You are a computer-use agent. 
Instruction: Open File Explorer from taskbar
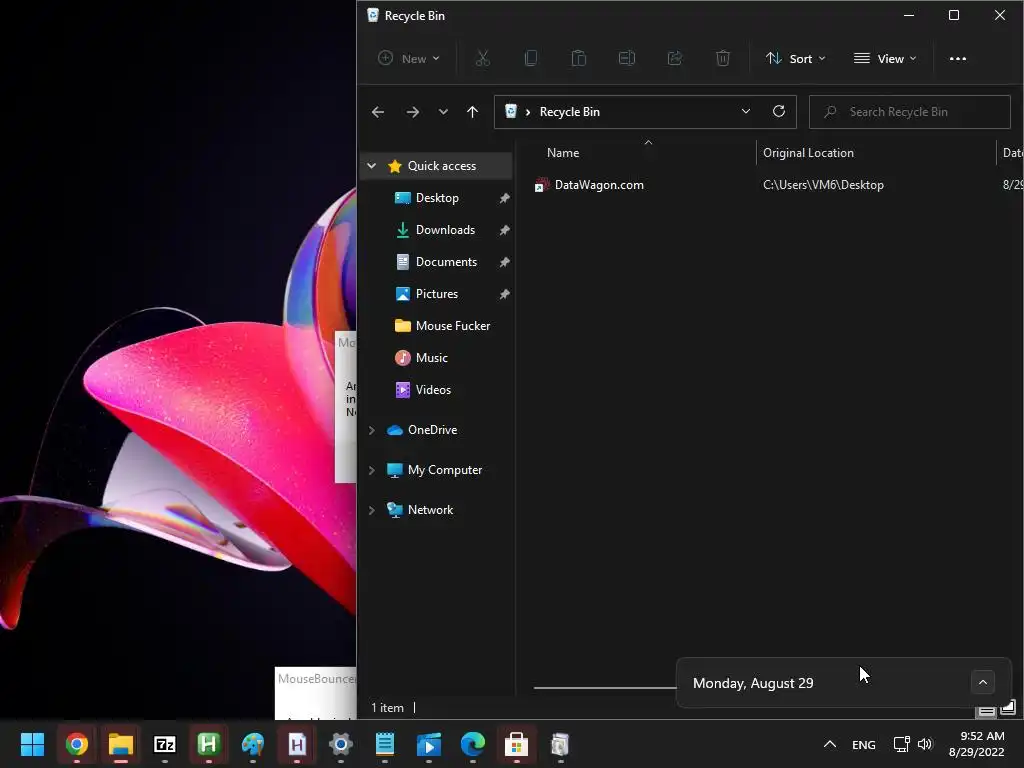pyautogui.click(x=120, y=744)
